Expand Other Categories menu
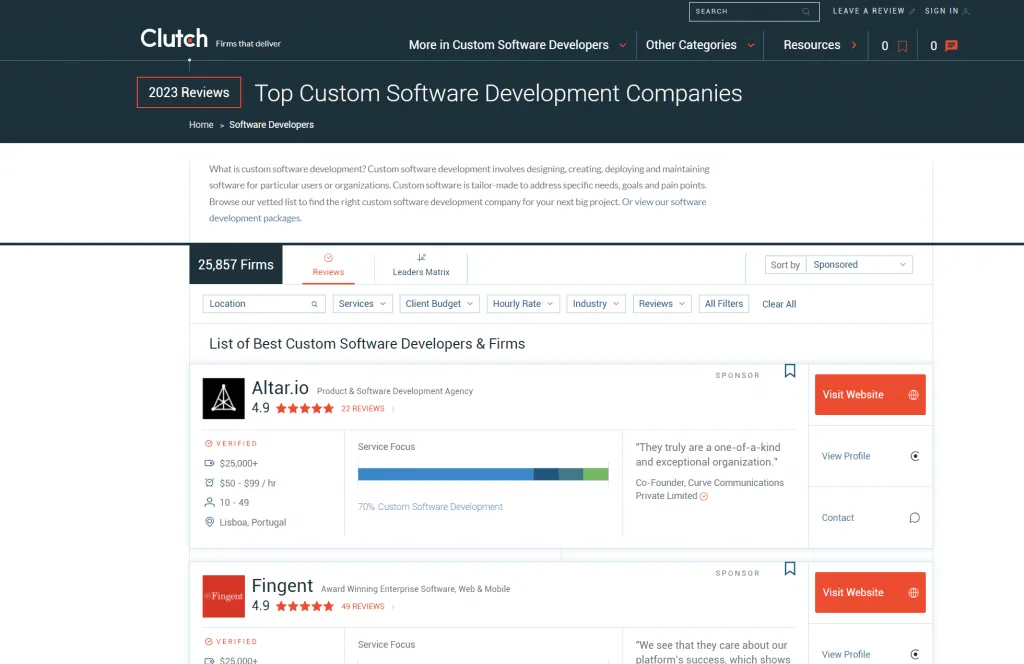The height and width of the screenshot is (664, 1024). tap(700, 45)
